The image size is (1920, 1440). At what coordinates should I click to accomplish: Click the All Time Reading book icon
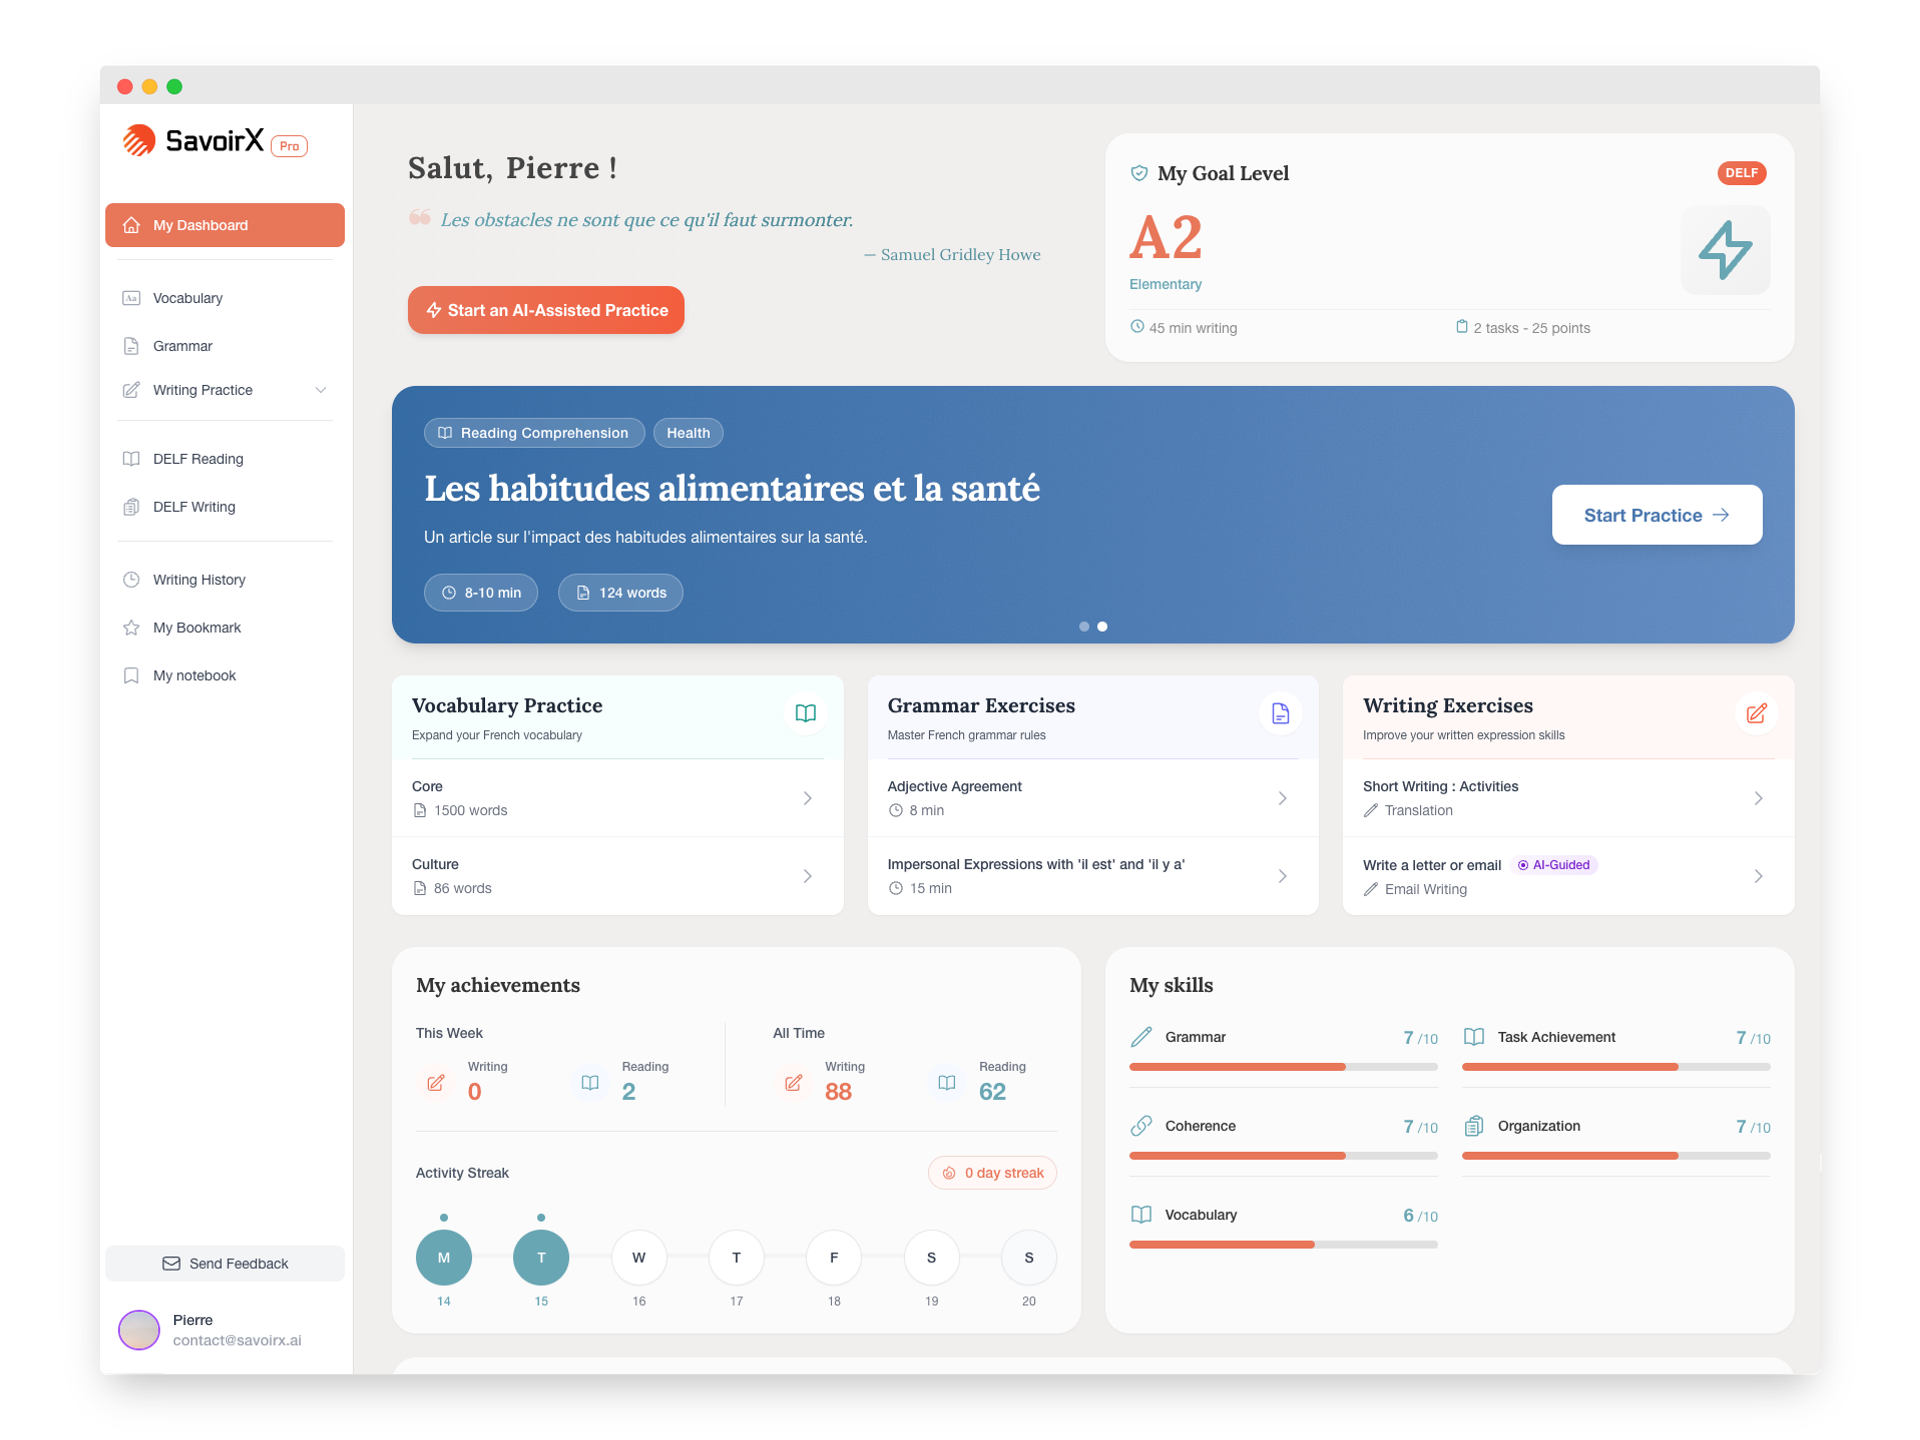pos(947,1083)
